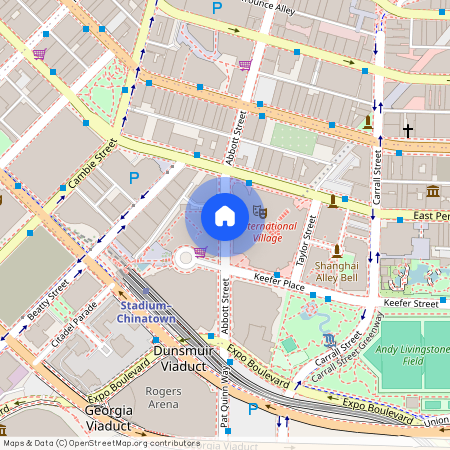Click the blue home location marker
The image size is (450, 450).
point(225,217)
